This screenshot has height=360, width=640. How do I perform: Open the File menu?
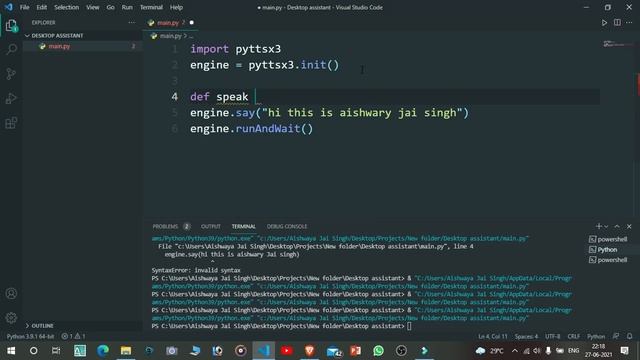(24, 7)
